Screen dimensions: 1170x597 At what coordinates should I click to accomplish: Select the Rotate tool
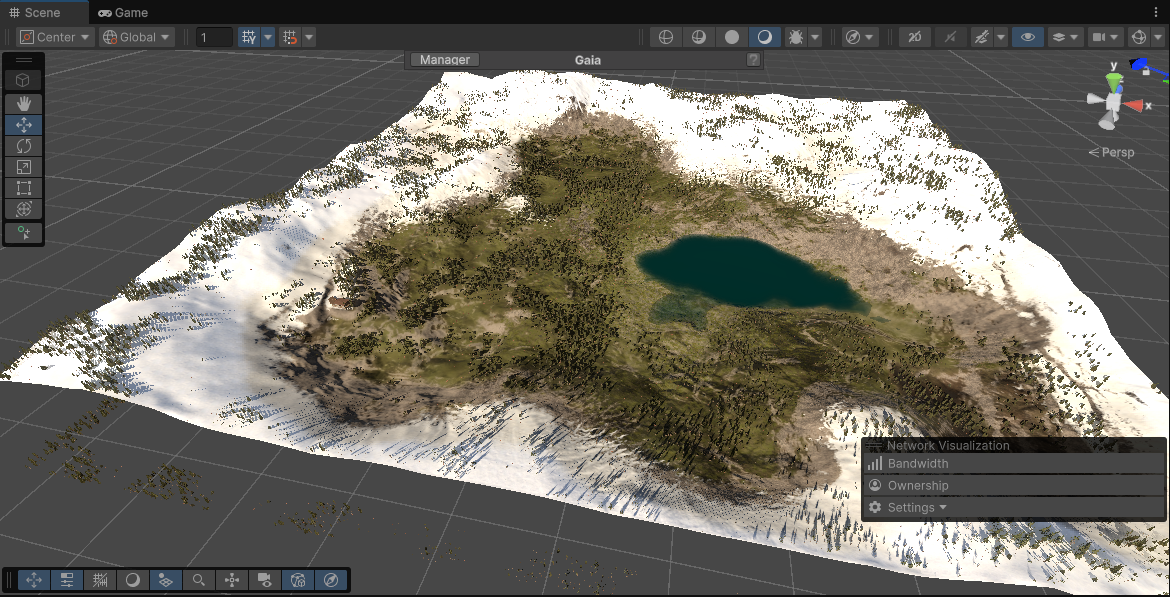point(24,146)
